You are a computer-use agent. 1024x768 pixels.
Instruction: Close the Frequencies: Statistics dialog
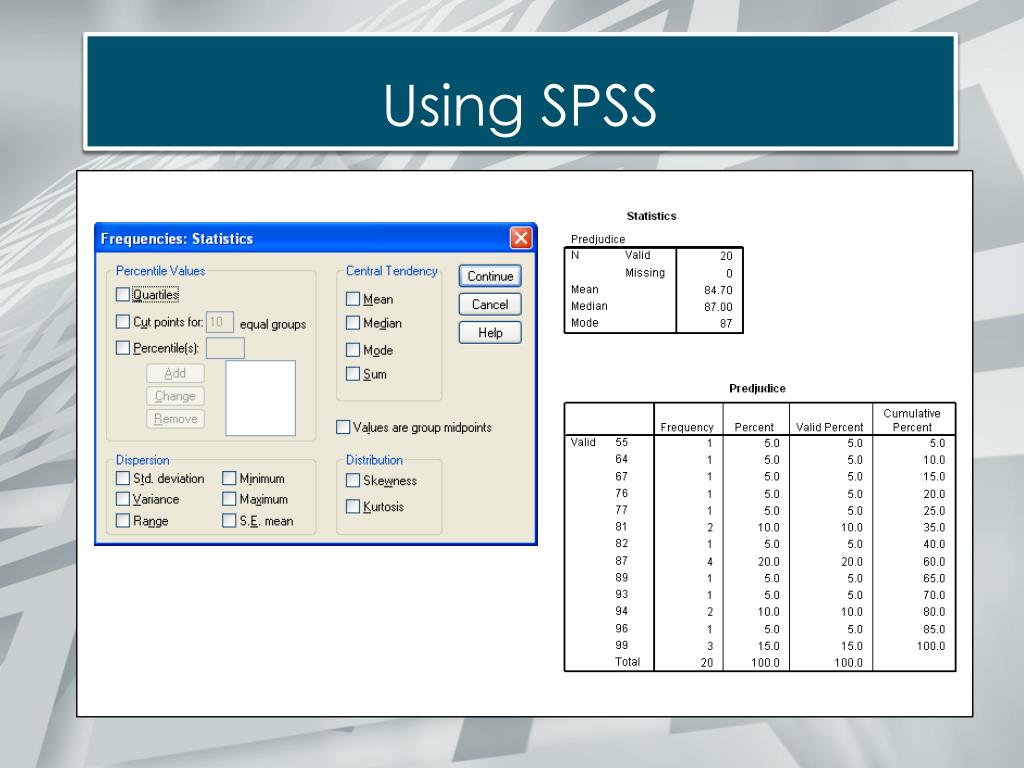tap(520, 238)
